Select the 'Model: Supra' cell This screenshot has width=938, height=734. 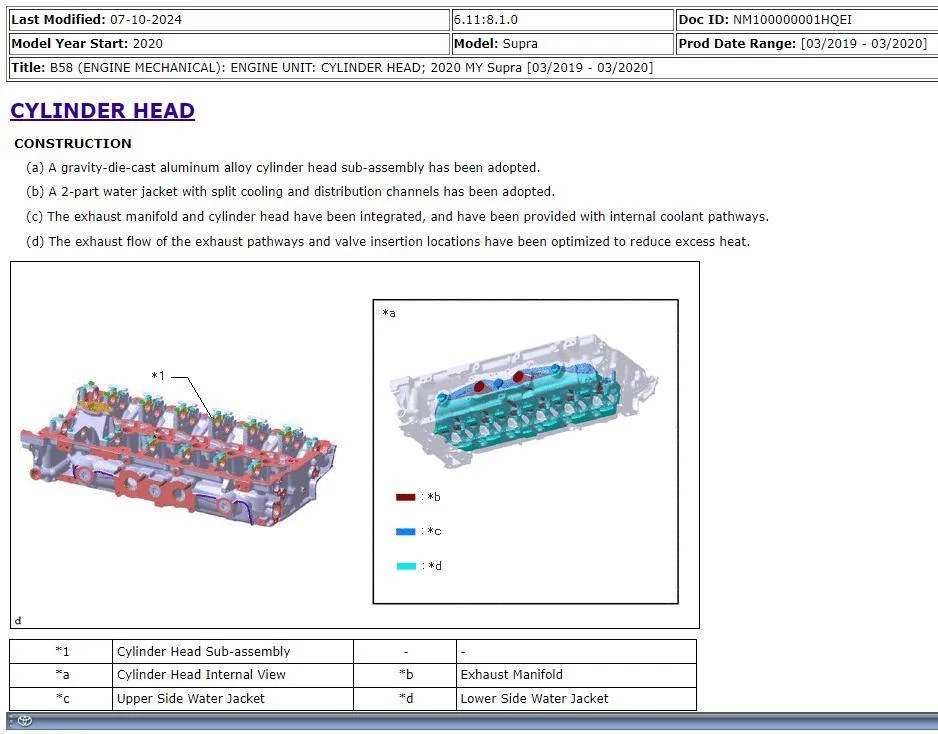pyautogui.click(x=562, y=44)
